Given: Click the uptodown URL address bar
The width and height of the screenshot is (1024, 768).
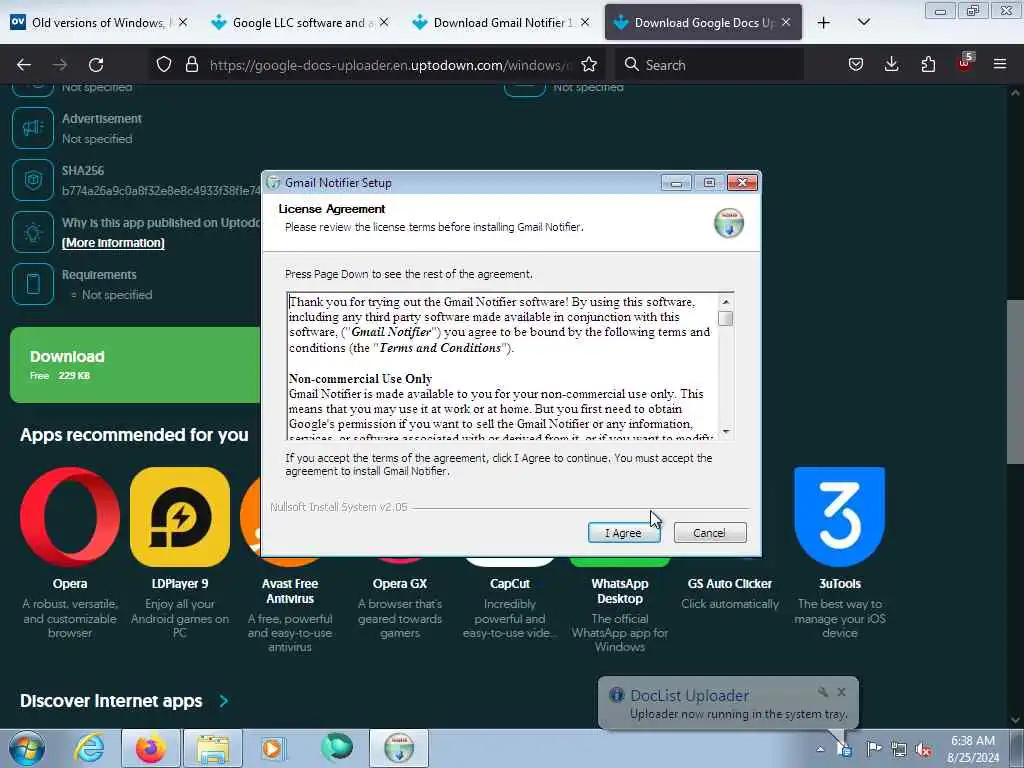Looking at the screenshot, I should coord(390,65).
